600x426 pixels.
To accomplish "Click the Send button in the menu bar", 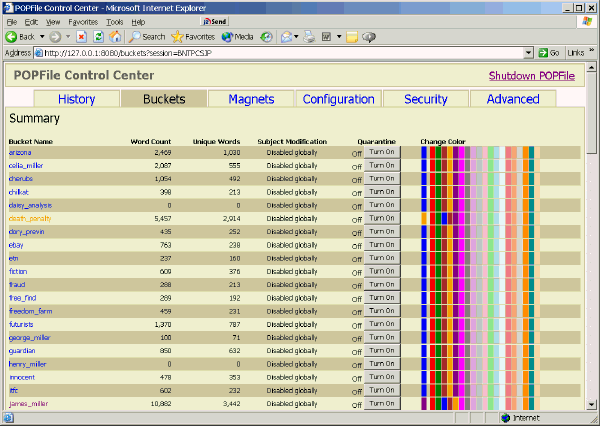I will pos(215,21).
